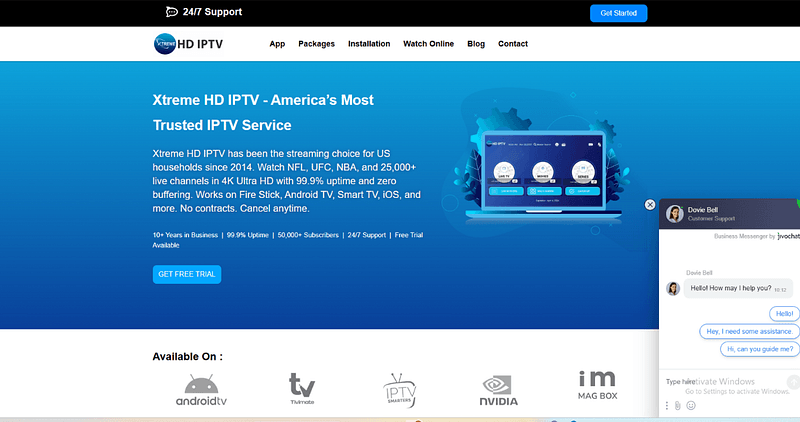Viewport: 800px width, 422px height.
Task: Click the "Available On :" heading
Action: [187, 357]
